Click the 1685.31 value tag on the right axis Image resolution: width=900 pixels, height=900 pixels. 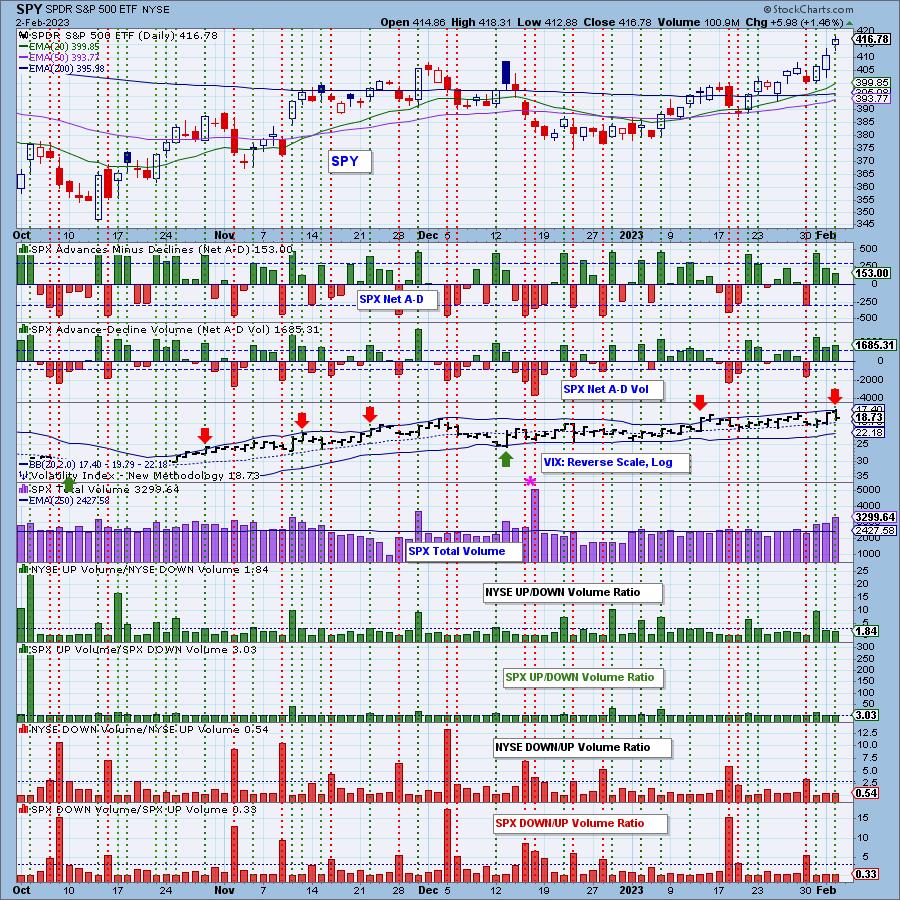click(875, 345)
